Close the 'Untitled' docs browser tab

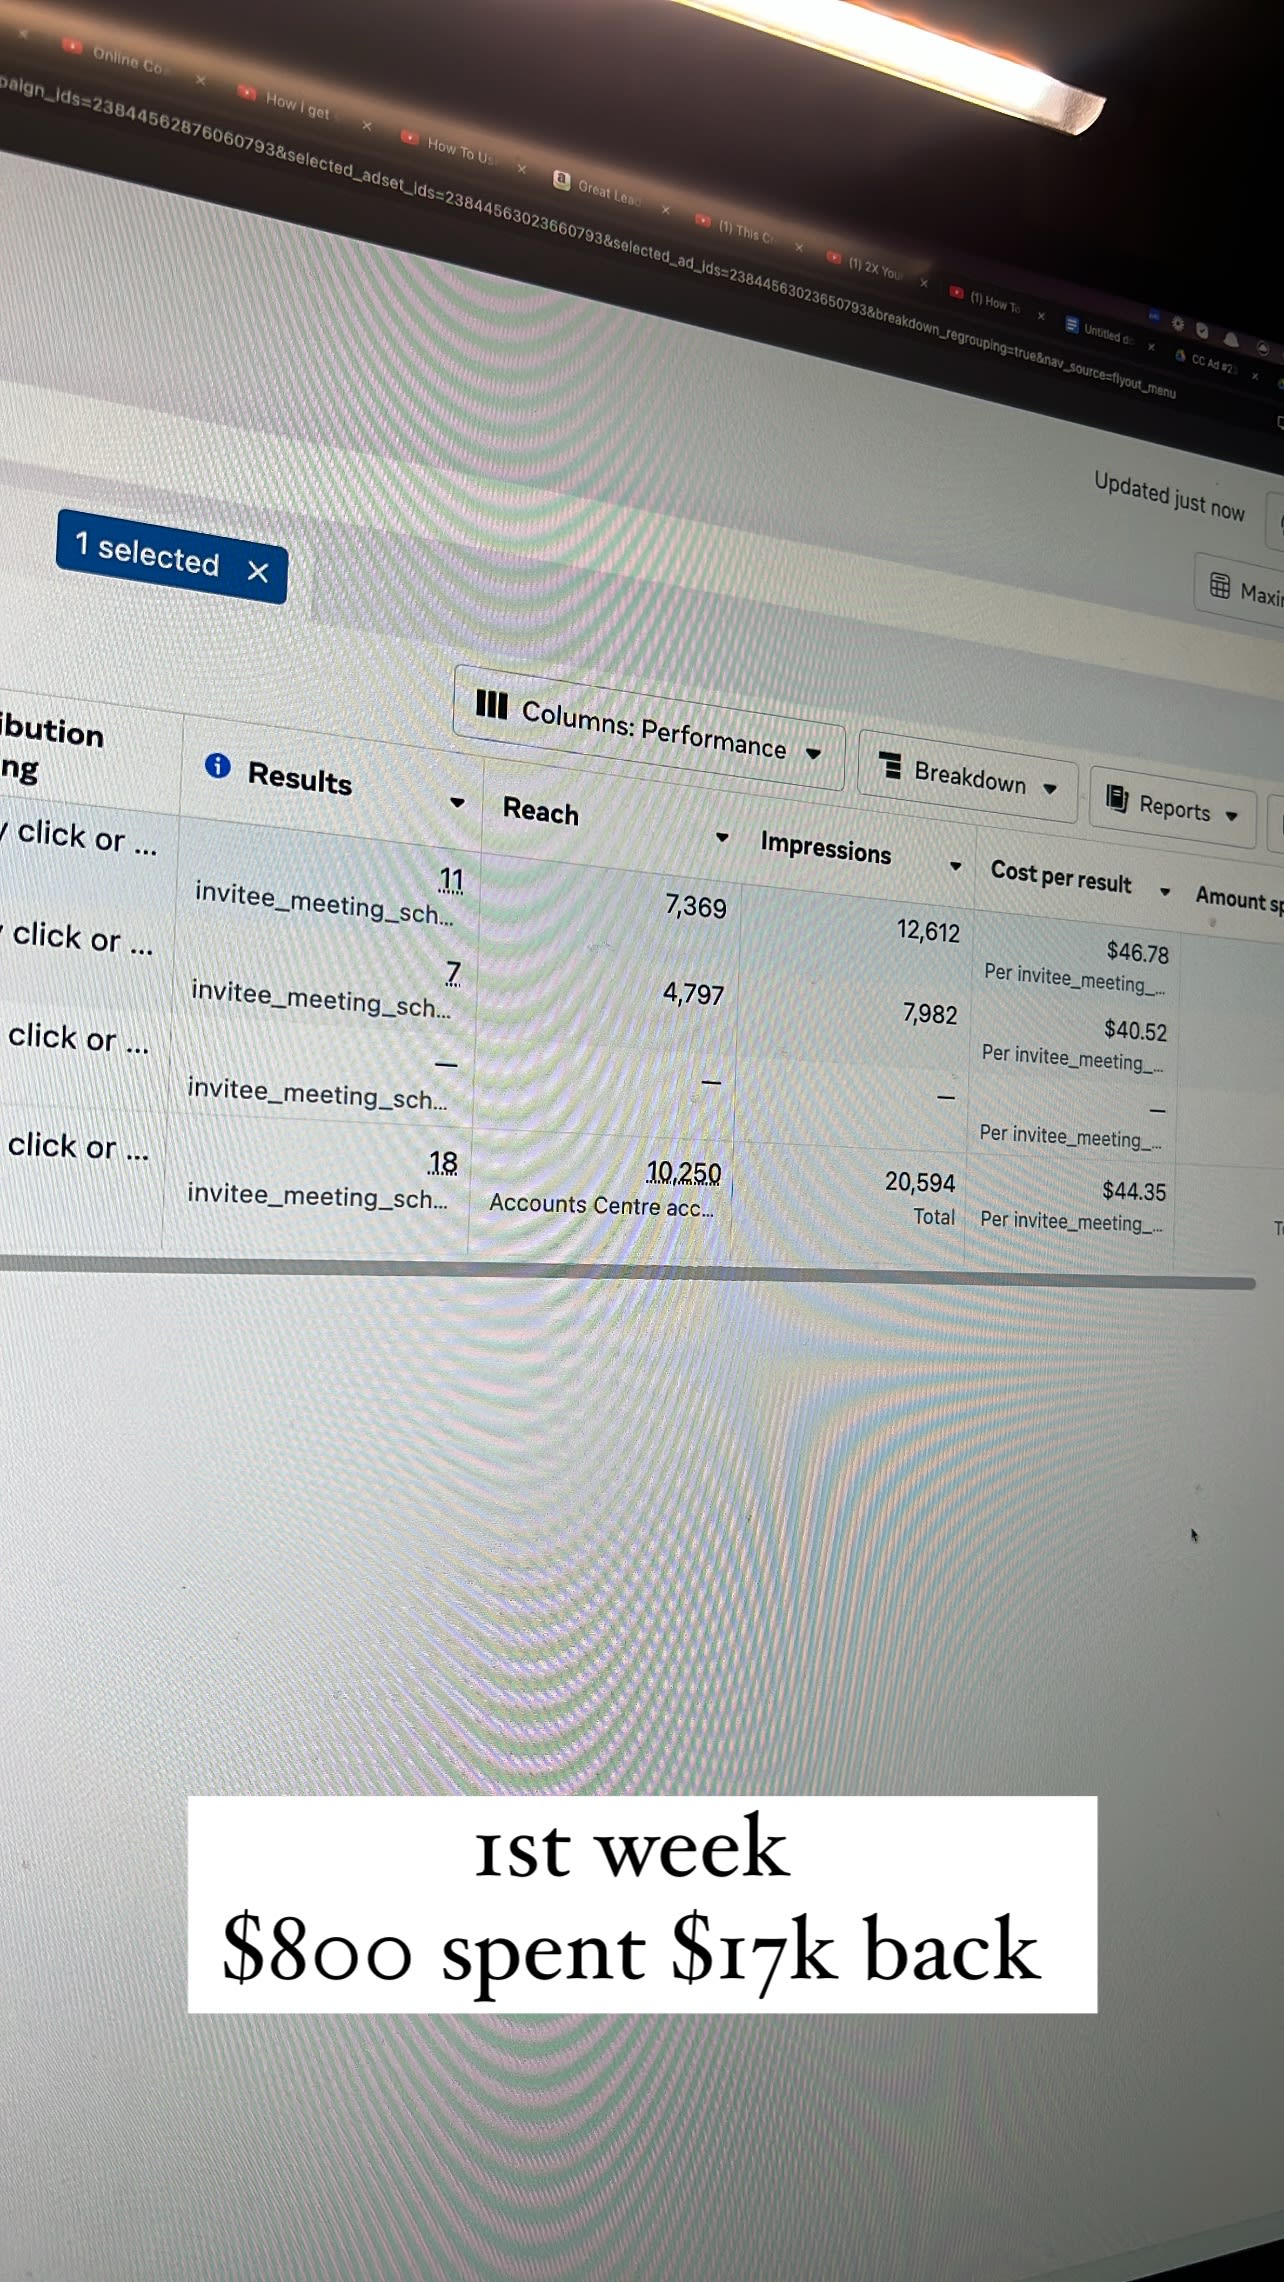(x=1151, y=347)
